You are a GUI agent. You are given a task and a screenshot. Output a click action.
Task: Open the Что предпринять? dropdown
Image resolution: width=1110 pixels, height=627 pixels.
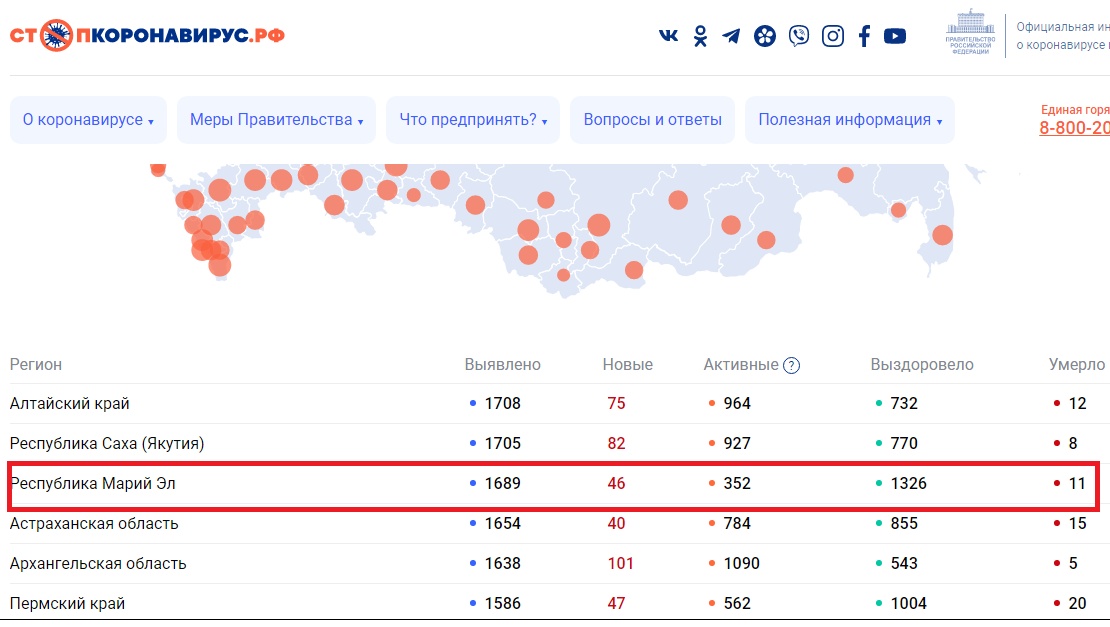472,120
